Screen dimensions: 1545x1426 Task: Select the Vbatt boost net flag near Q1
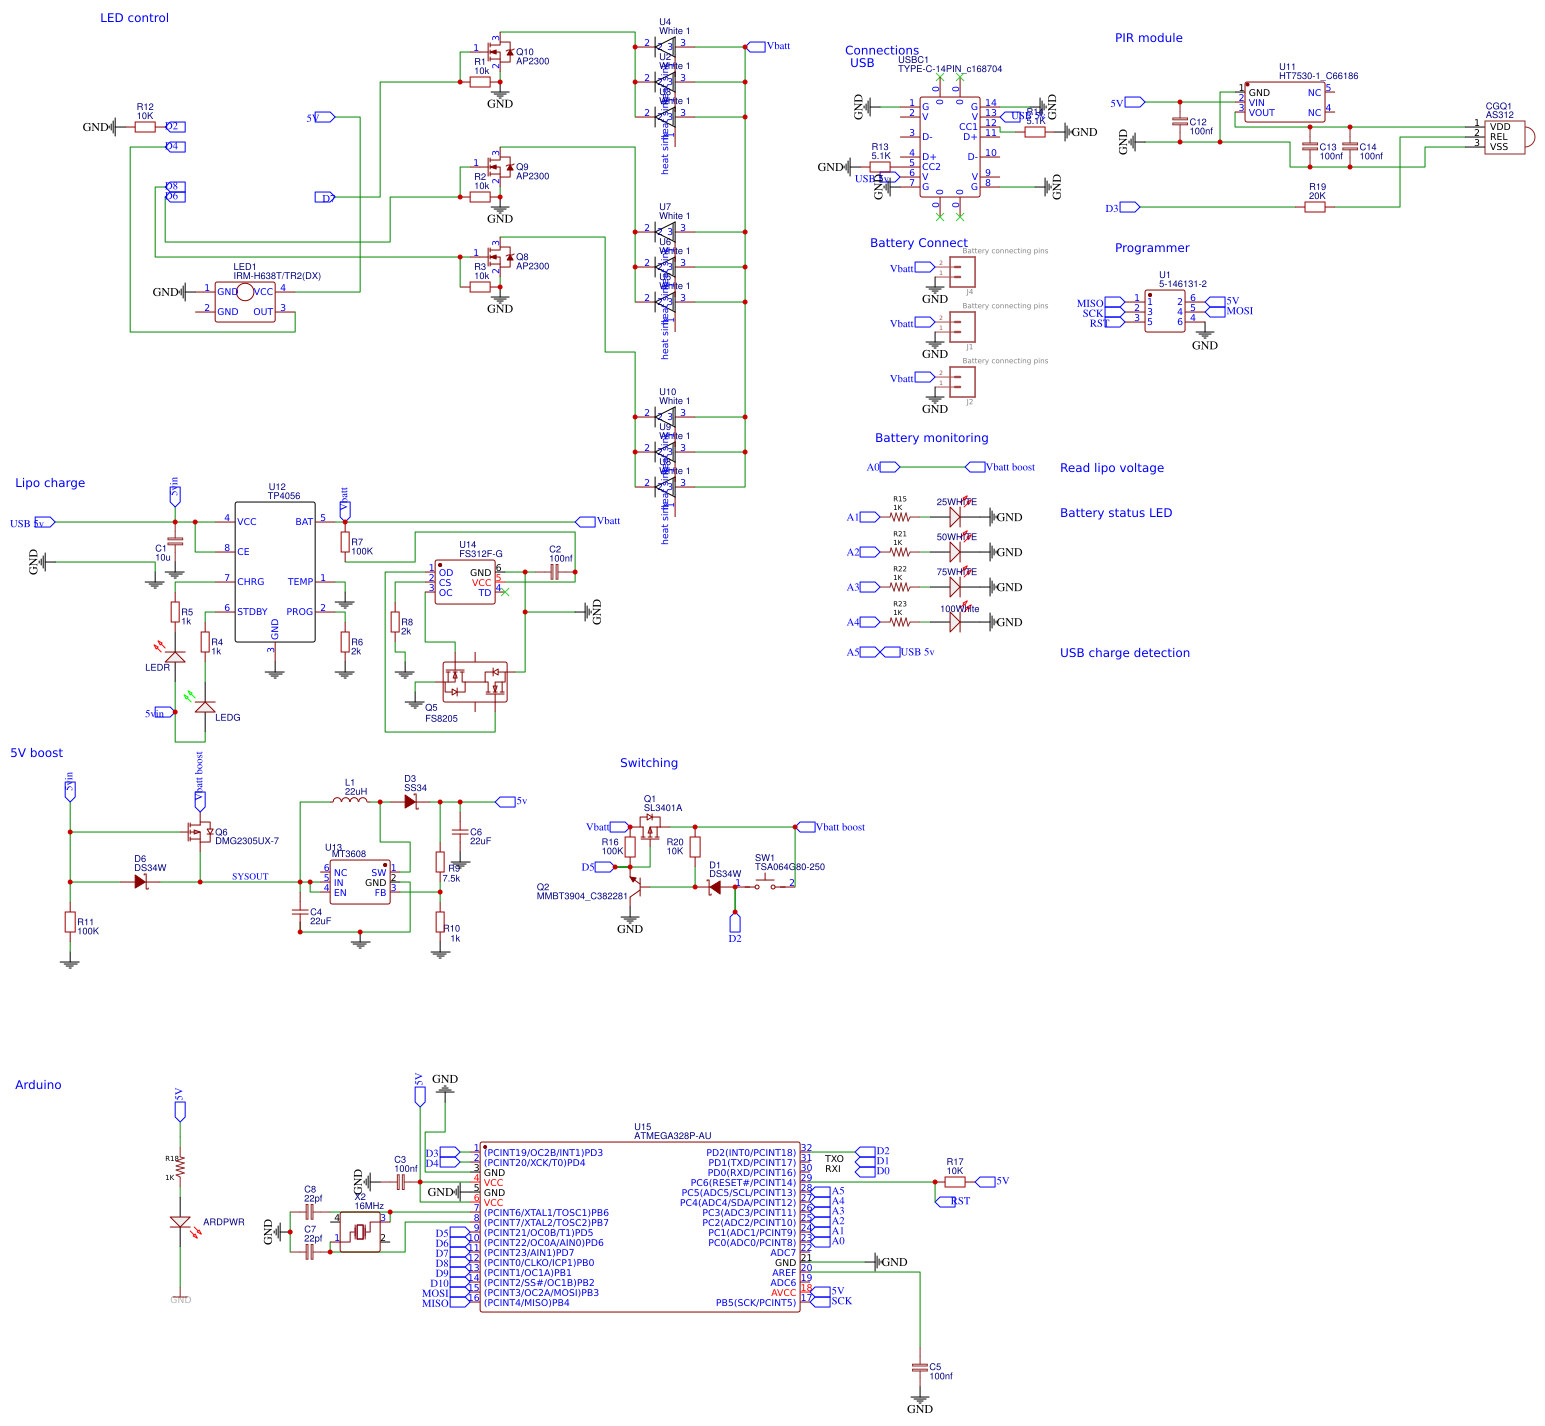(x=806, y=827)
